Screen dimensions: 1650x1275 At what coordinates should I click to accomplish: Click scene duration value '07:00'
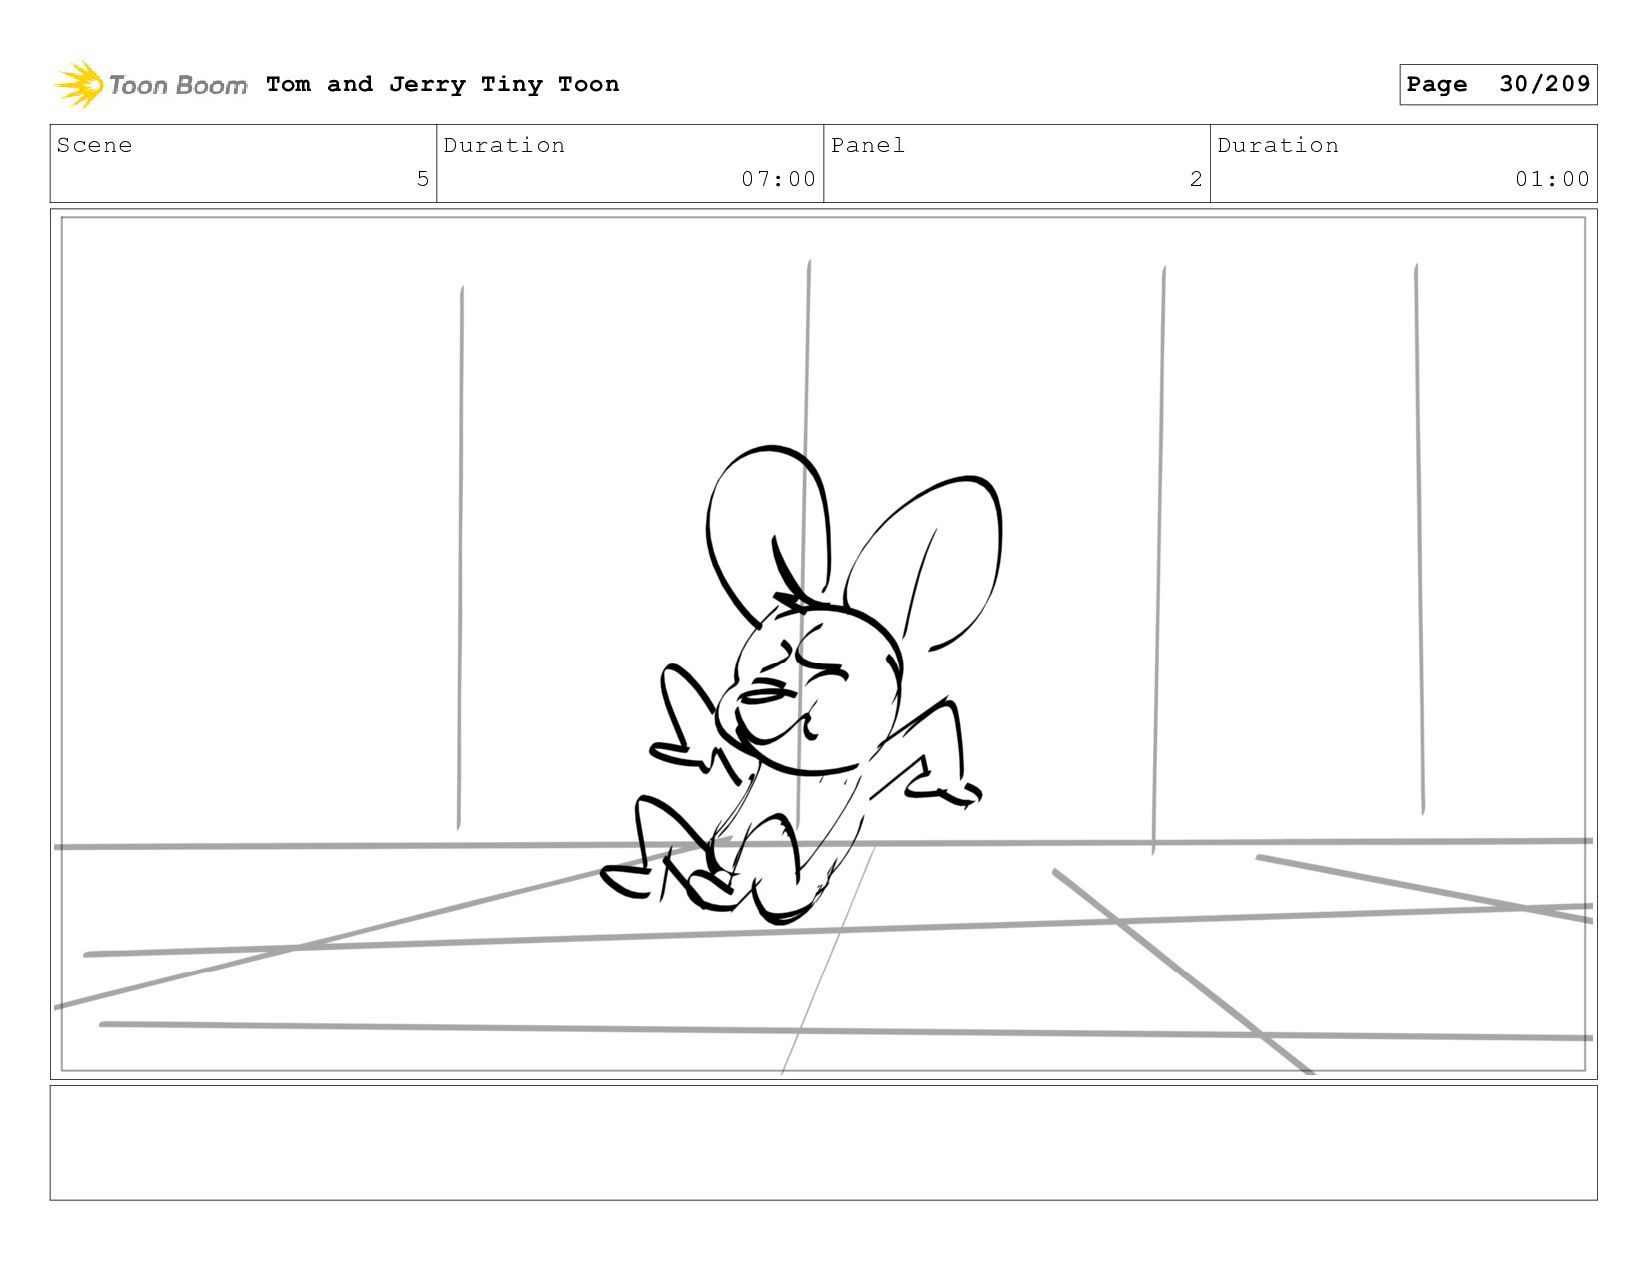pos(779,179)
